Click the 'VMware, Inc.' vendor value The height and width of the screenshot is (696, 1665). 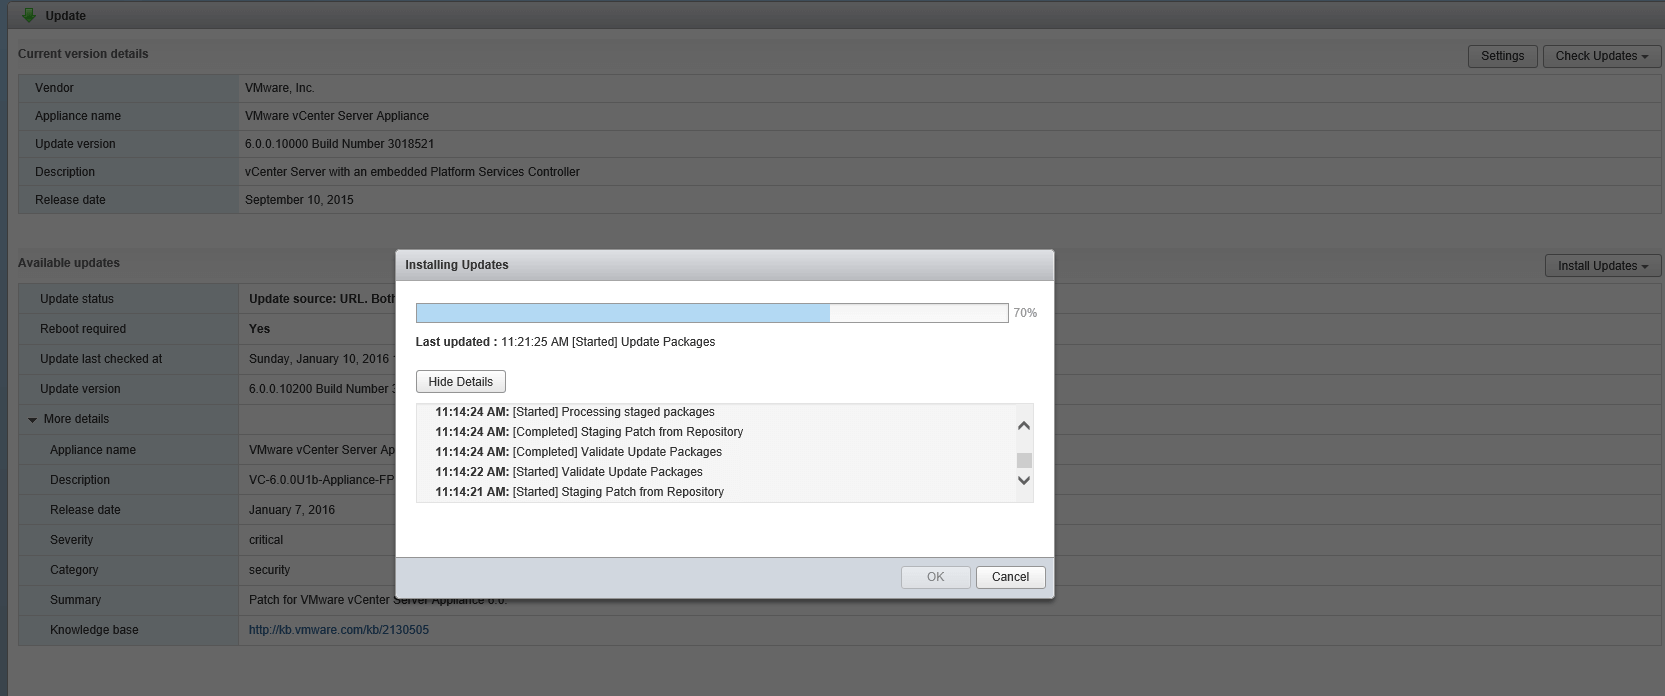point(280,88)
